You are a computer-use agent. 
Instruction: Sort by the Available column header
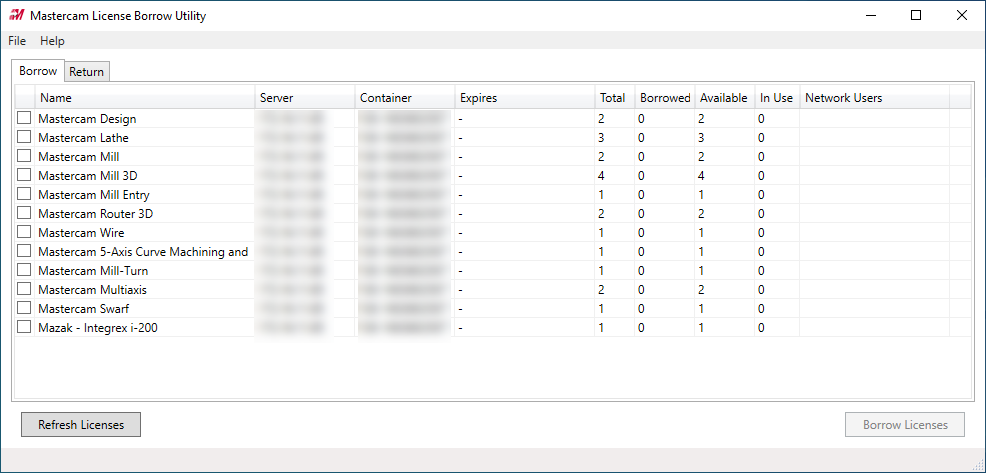pyautogui.click(x=724, y=97)
